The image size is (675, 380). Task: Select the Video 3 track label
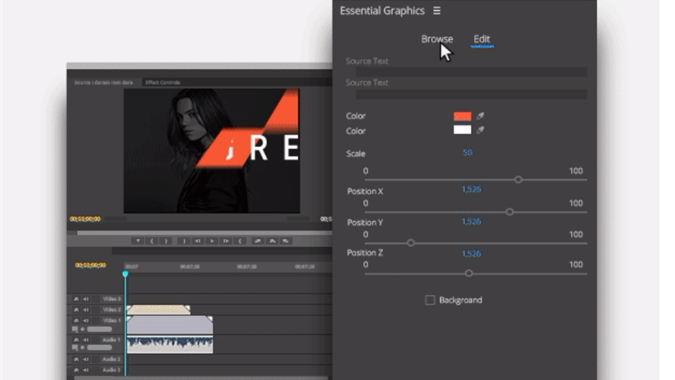(x=111, y=299)
